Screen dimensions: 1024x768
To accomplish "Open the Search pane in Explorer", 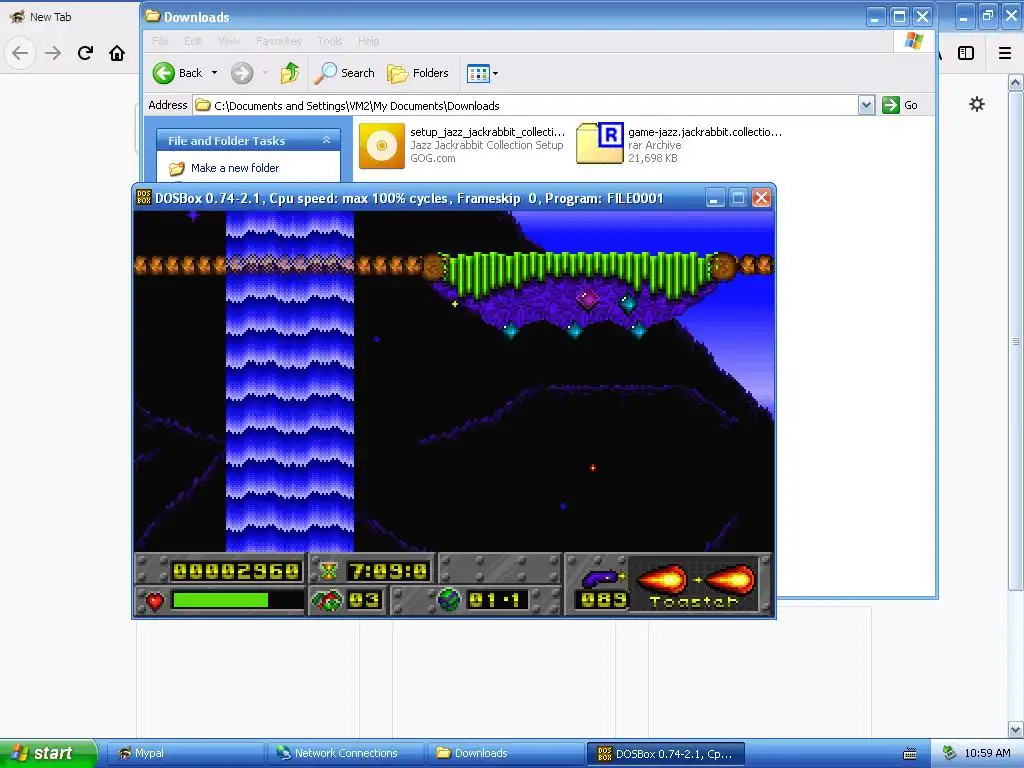I will click(344, 73).
